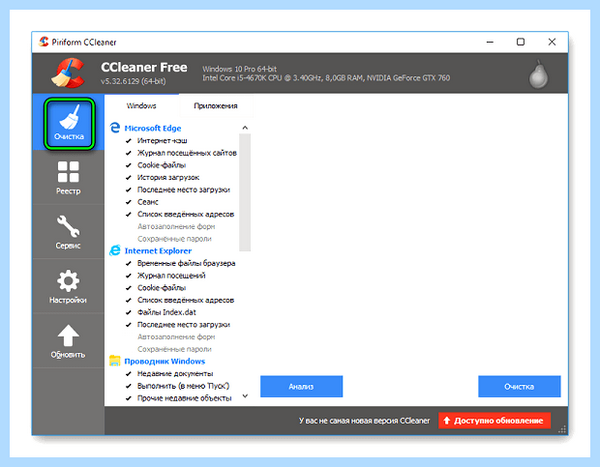Screen dimensions: 600x467
Task: Select the Internet Explorer group header
Action: coord(158,251)
